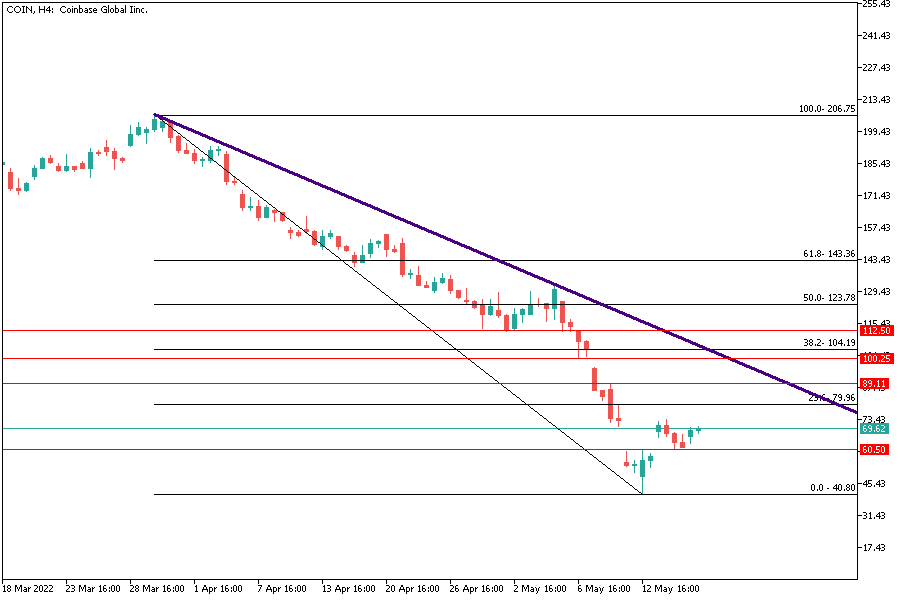Click the 60.50 red price label

pyautogui.click(x=876, y=450)
